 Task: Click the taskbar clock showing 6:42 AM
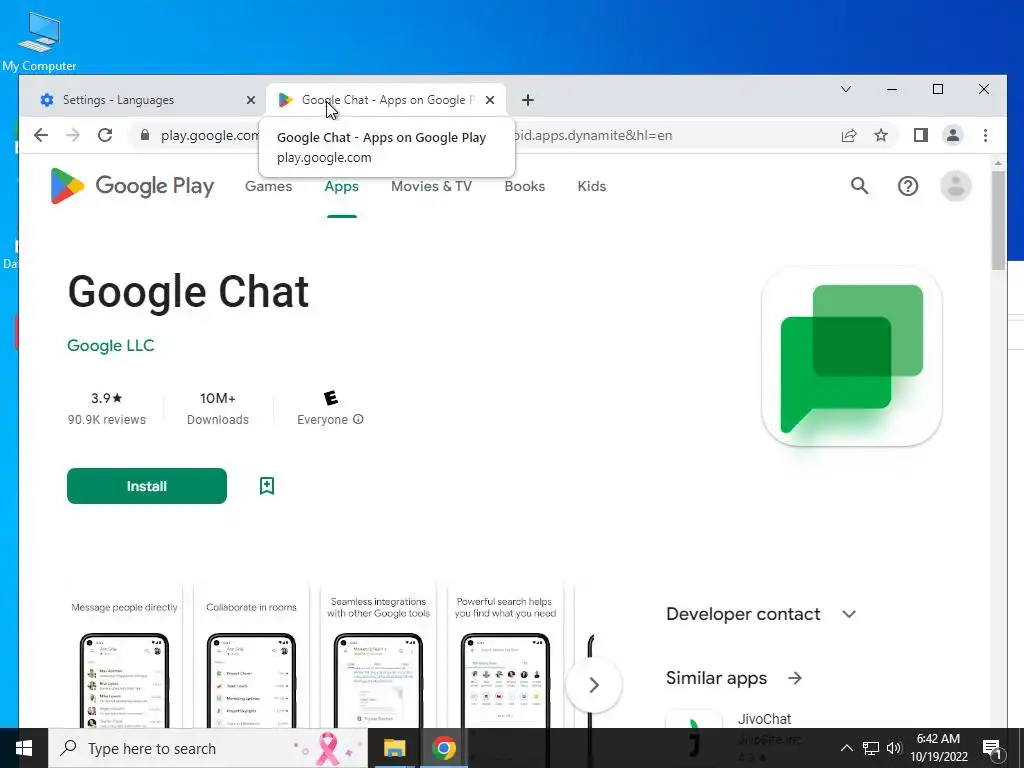tap(938, 748)
